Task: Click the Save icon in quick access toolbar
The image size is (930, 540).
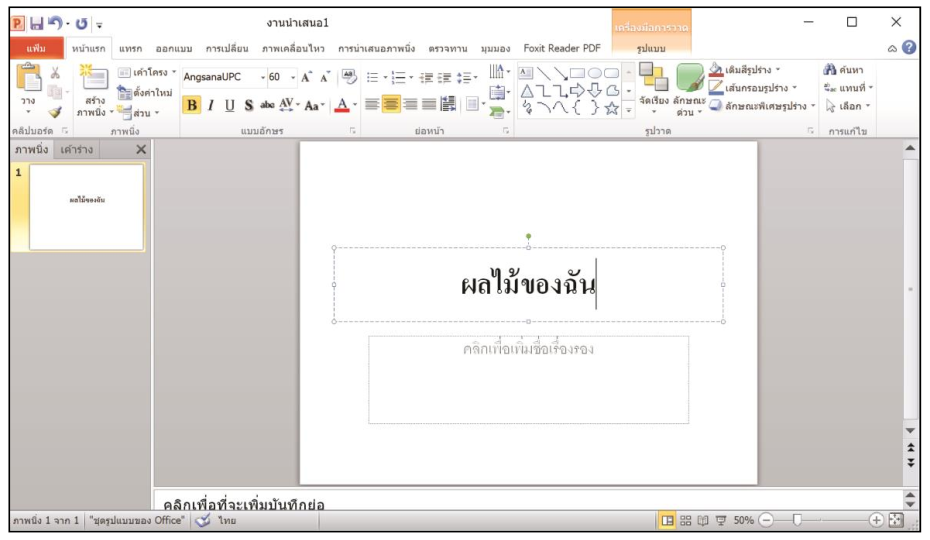Action: [x=36, y=22]
